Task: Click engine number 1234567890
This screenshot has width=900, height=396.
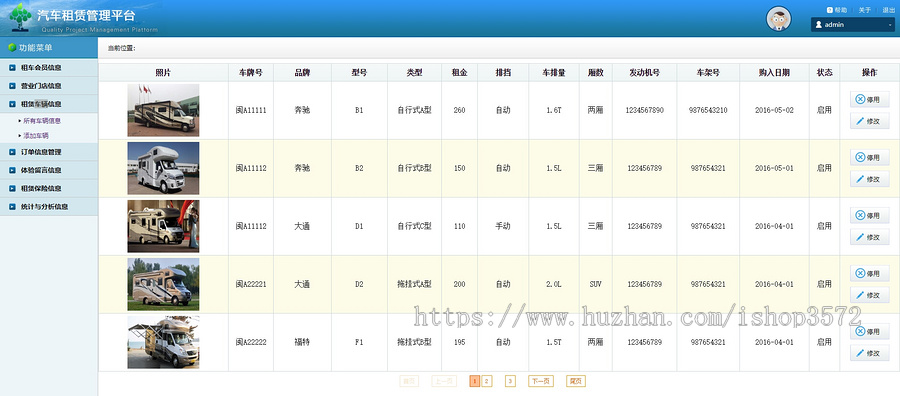Action: click(645, 110)
